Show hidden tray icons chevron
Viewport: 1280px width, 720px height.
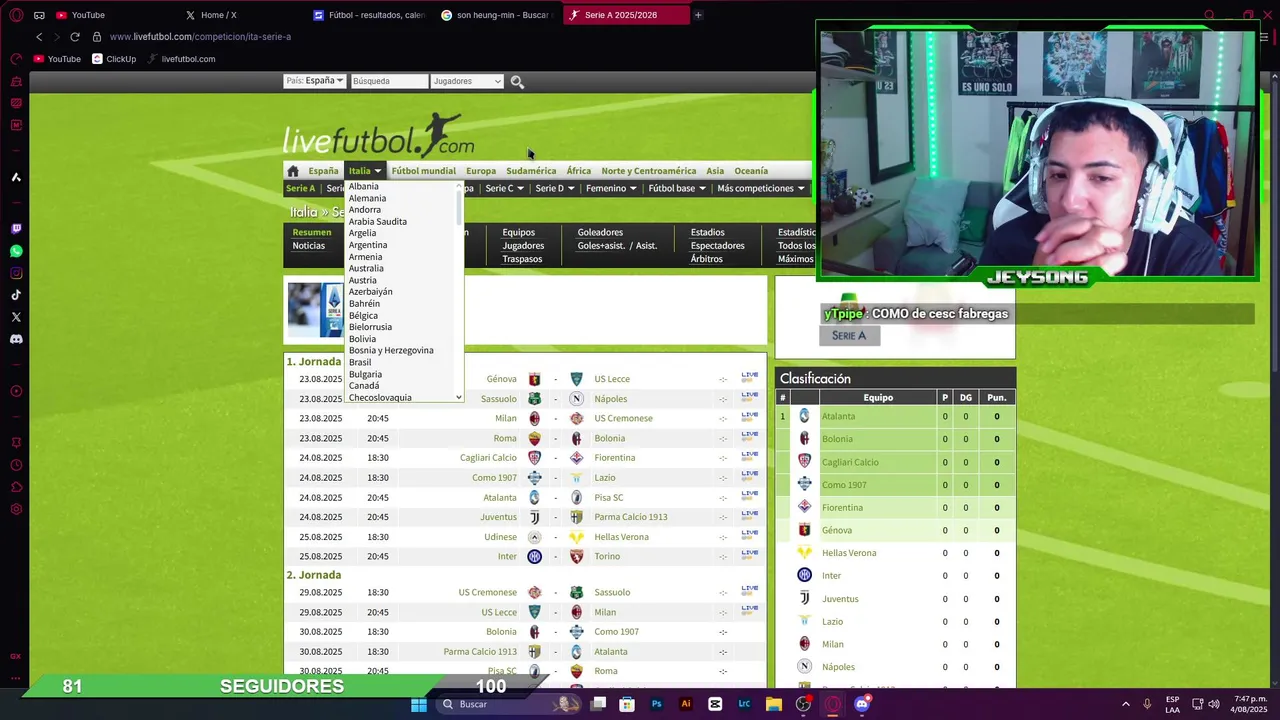1125,704
